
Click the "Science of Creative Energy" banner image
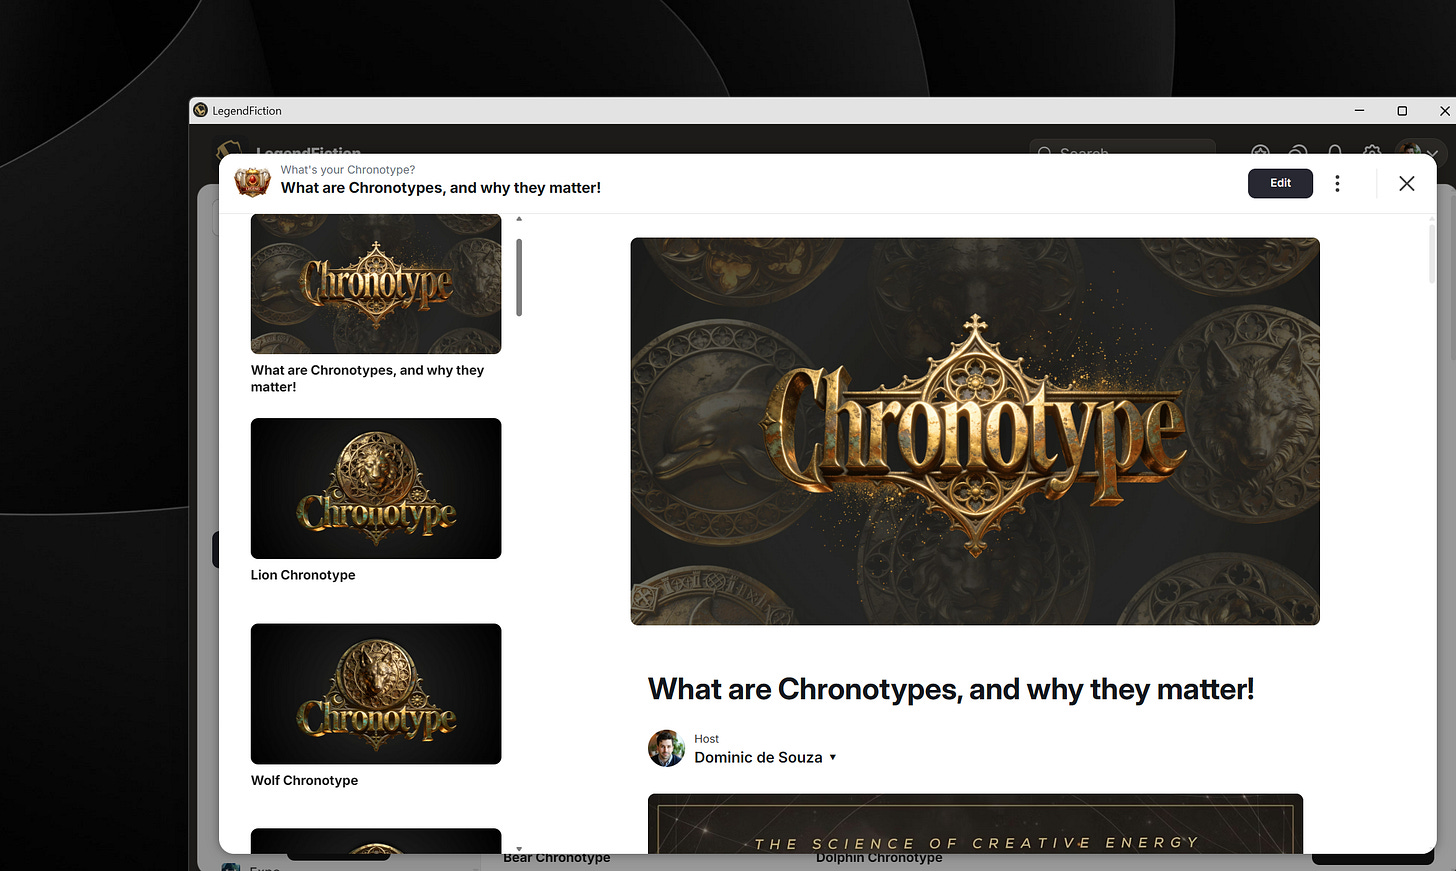(x=975, y=824)
